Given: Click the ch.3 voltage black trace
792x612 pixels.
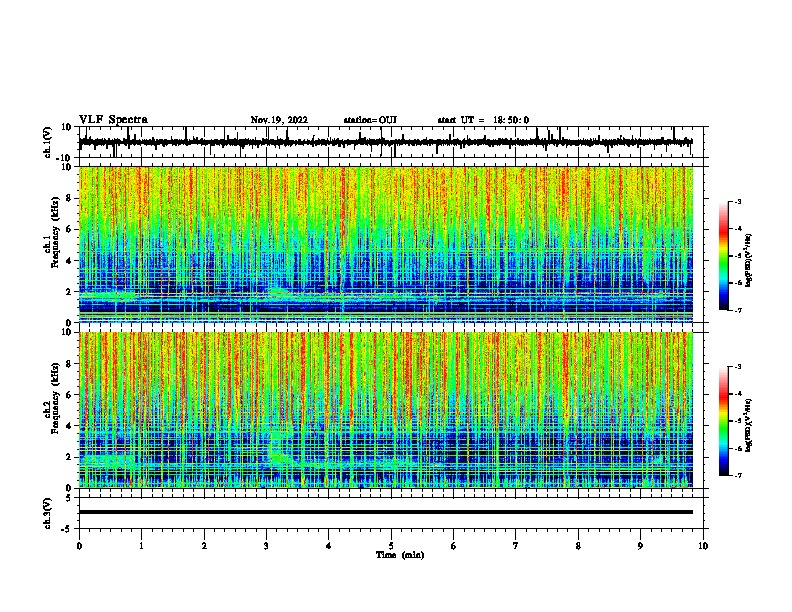Looking at the screenshot, I should (386, 512).
